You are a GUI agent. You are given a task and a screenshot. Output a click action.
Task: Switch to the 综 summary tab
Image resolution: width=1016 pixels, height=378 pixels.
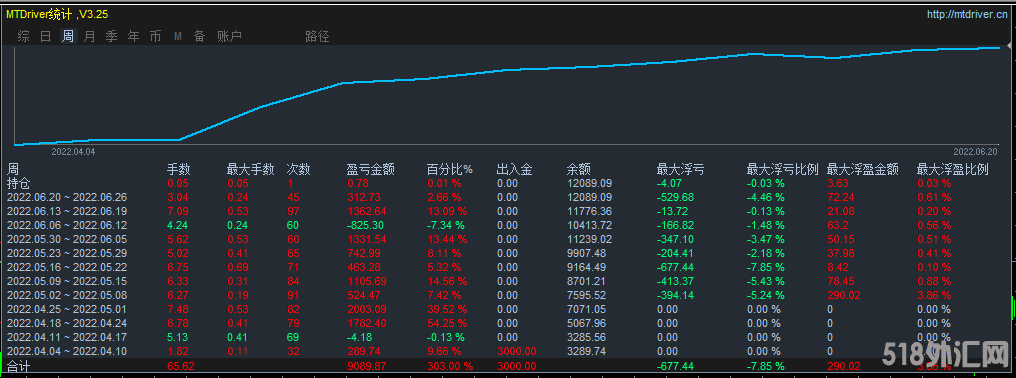[23, 36]
